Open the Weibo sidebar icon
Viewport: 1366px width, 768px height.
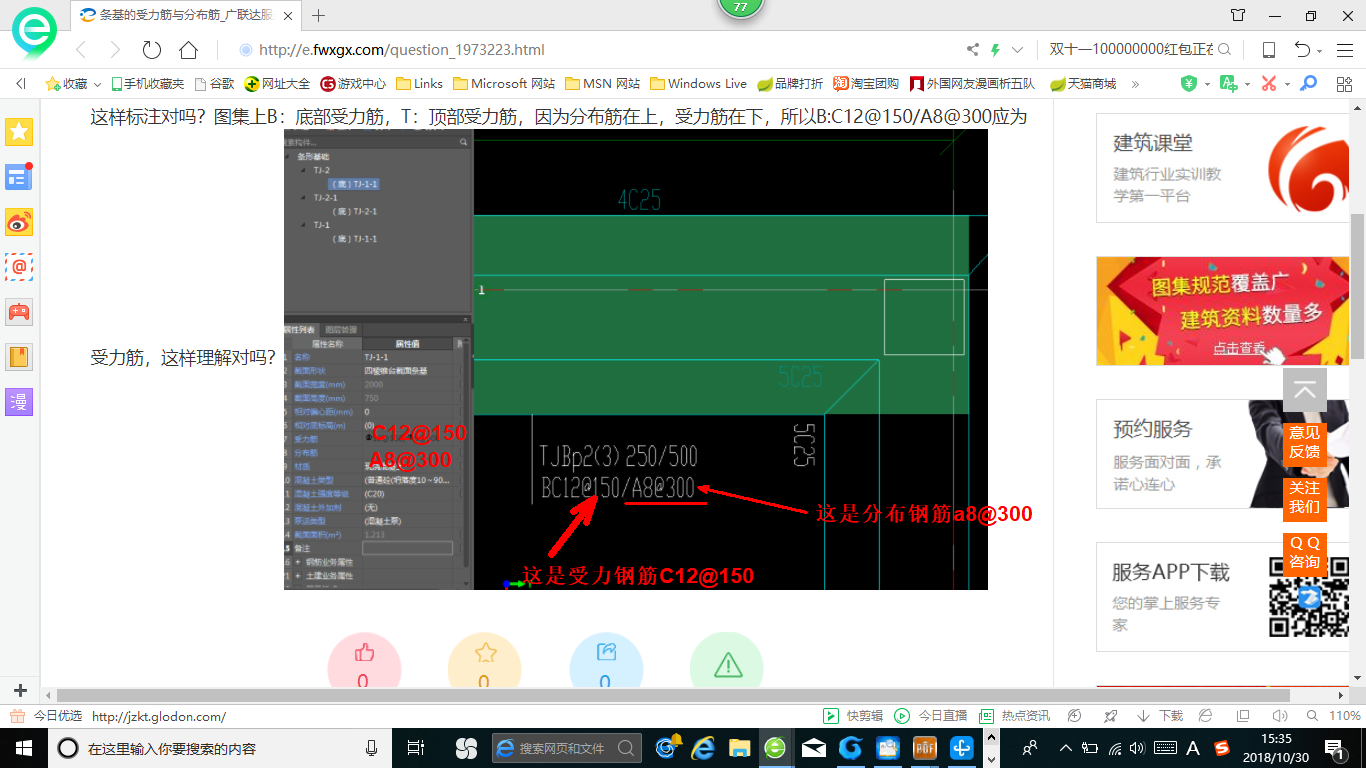(x=19, y=222)
